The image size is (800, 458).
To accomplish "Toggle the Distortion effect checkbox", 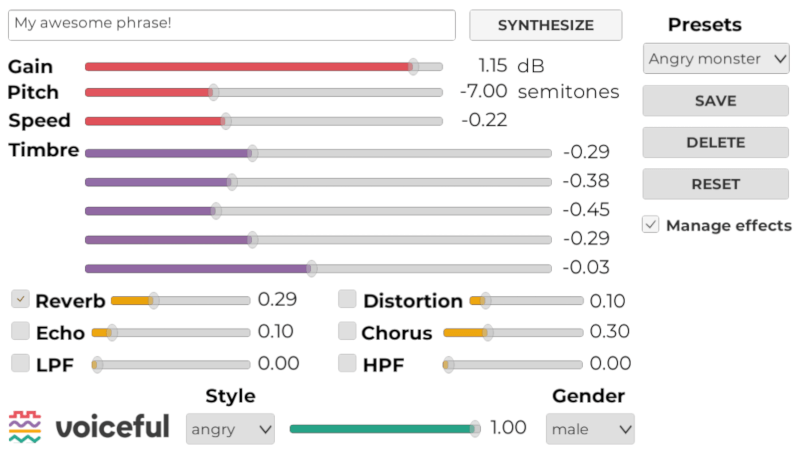I will tap(347, 299).
